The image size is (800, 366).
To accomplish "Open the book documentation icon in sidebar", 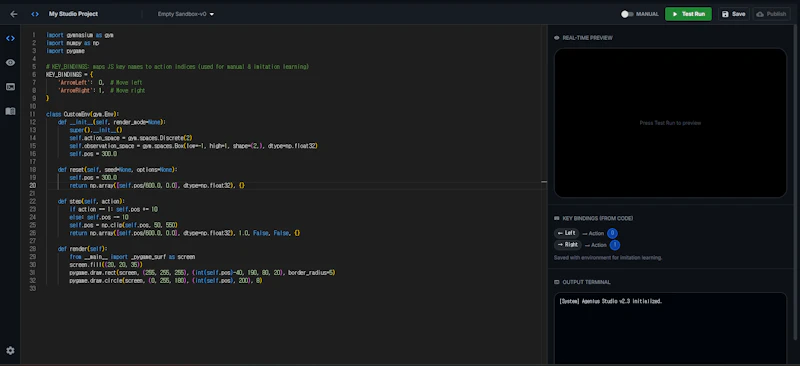I will [x=10, y=111].
